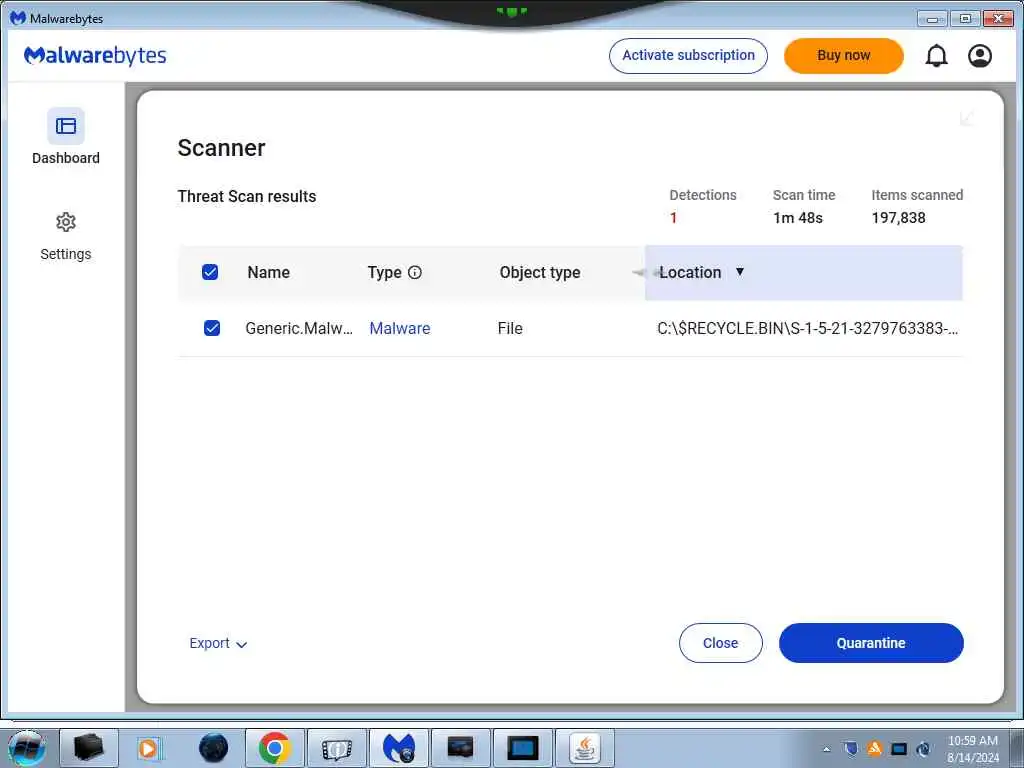Open the user account profile icon
This screenshot has height=768, width=1024.
[980, 56]
